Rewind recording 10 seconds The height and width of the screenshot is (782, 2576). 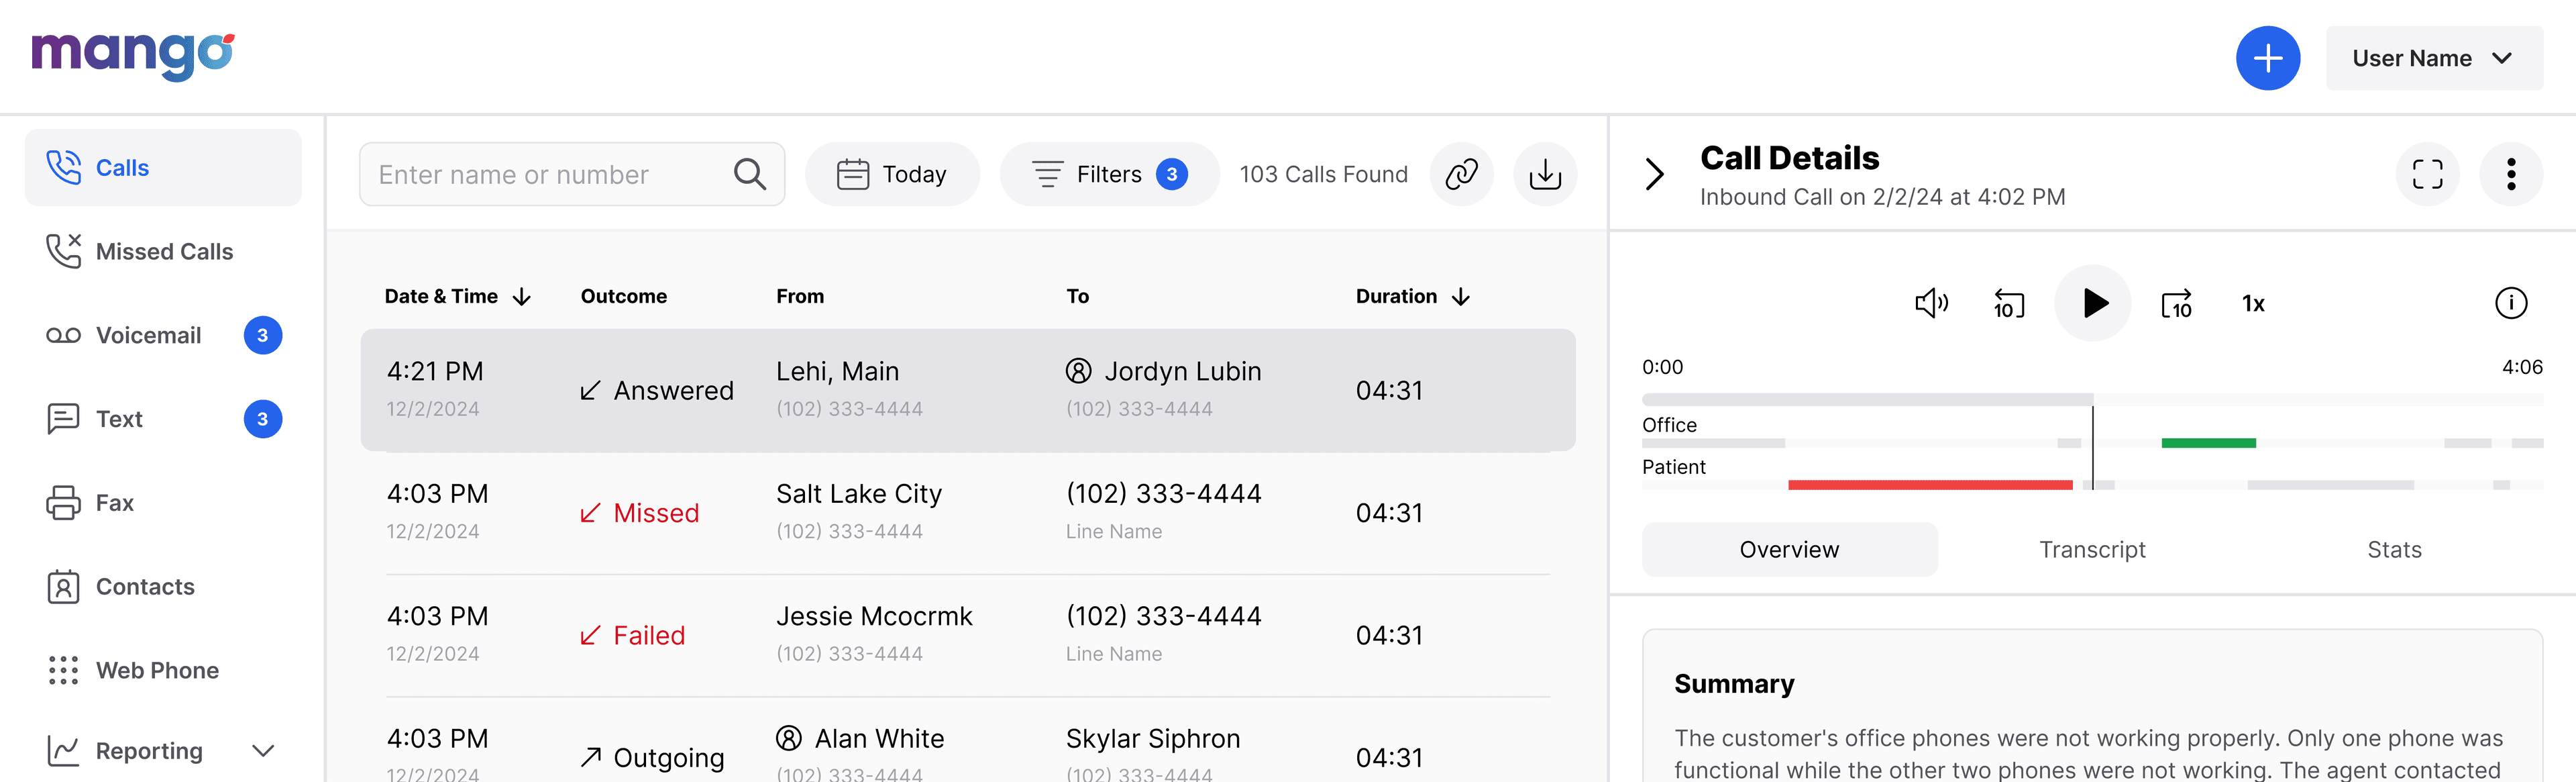pos(2008,303)
